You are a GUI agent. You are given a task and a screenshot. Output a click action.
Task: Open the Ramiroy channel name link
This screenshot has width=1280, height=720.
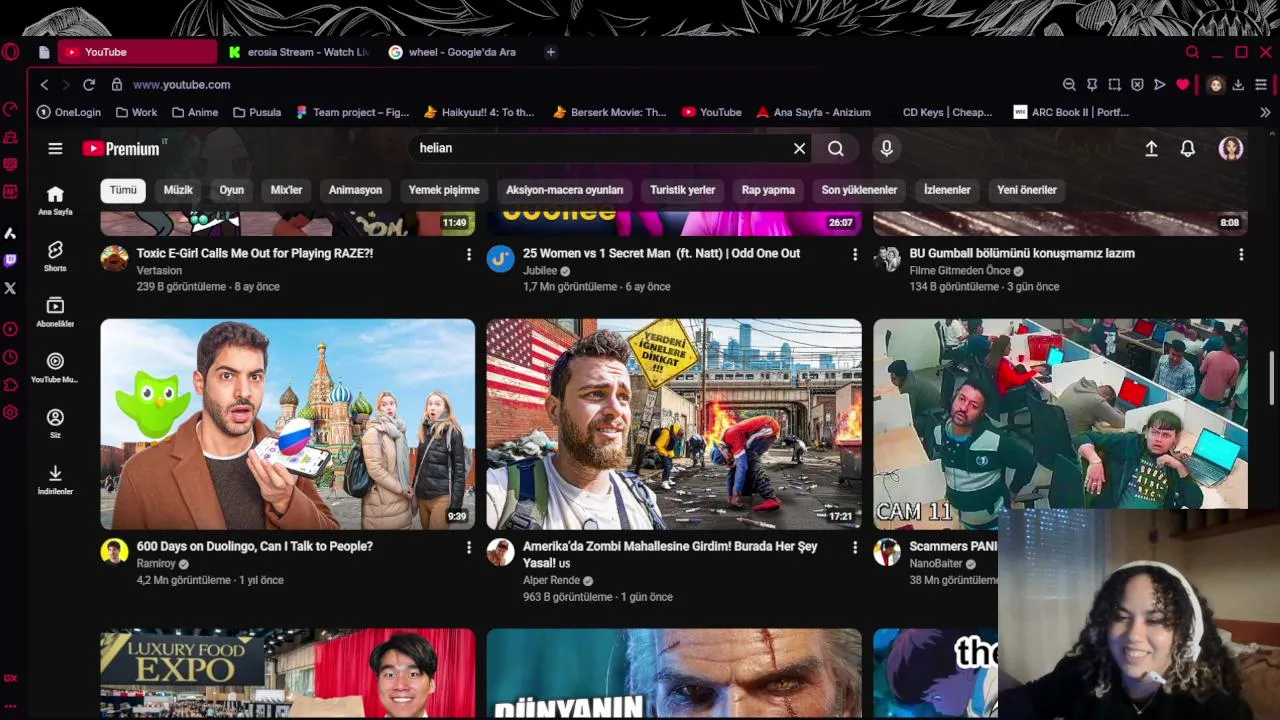[156, 564]
